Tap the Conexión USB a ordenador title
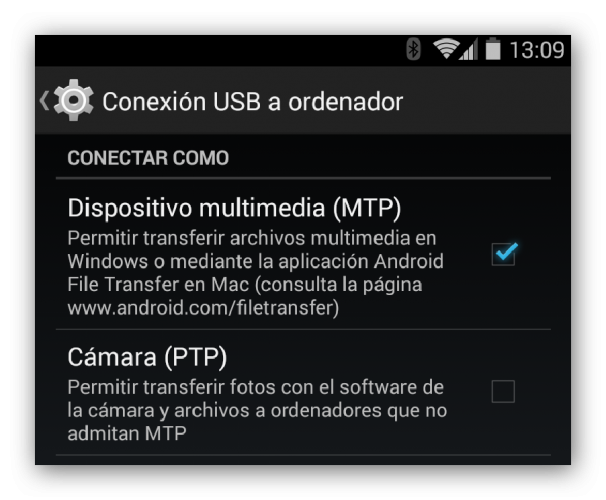The image size is (606, 500). 253,102
